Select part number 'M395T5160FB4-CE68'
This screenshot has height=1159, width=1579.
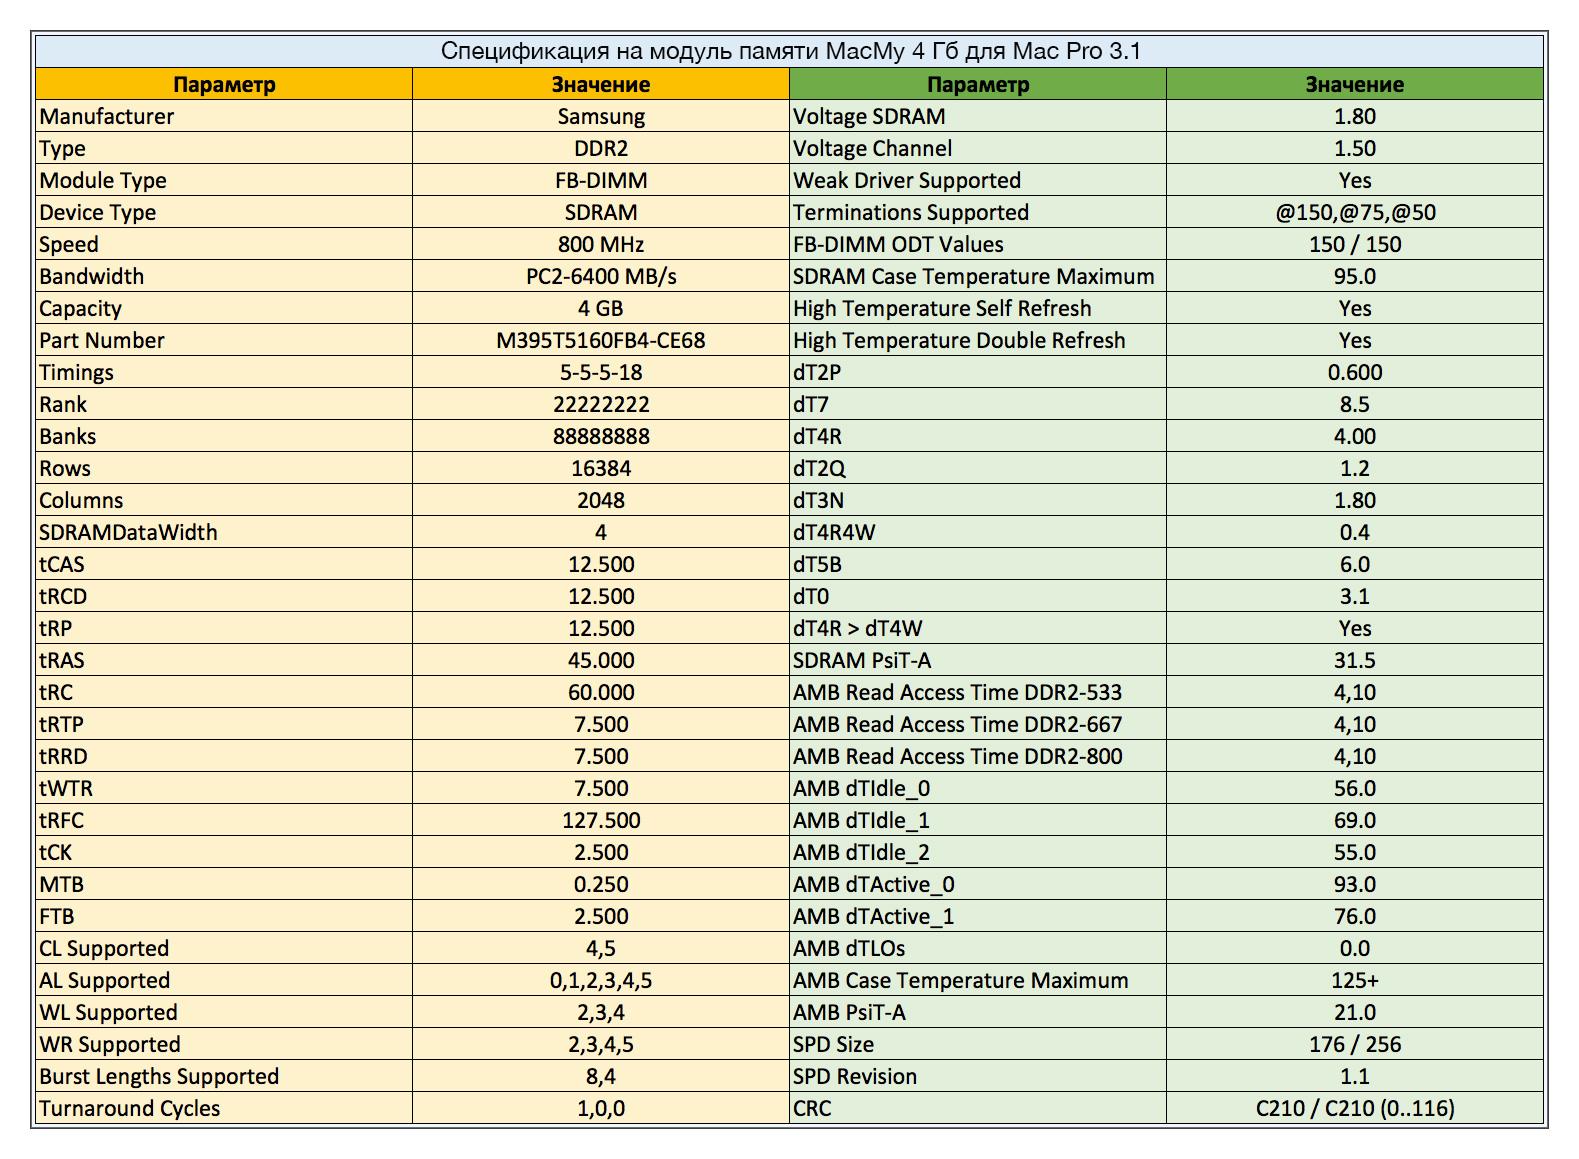601,340
